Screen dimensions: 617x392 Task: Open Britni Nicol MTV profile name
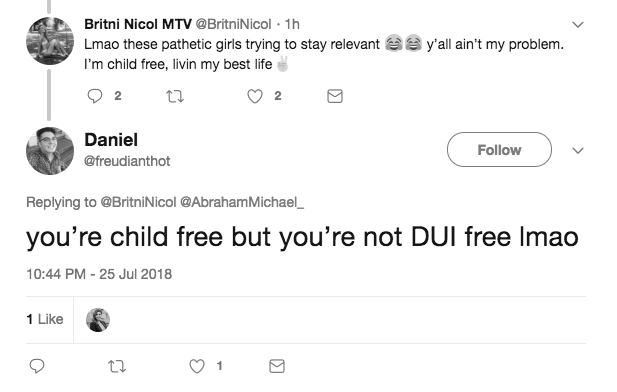pos(138,24)
